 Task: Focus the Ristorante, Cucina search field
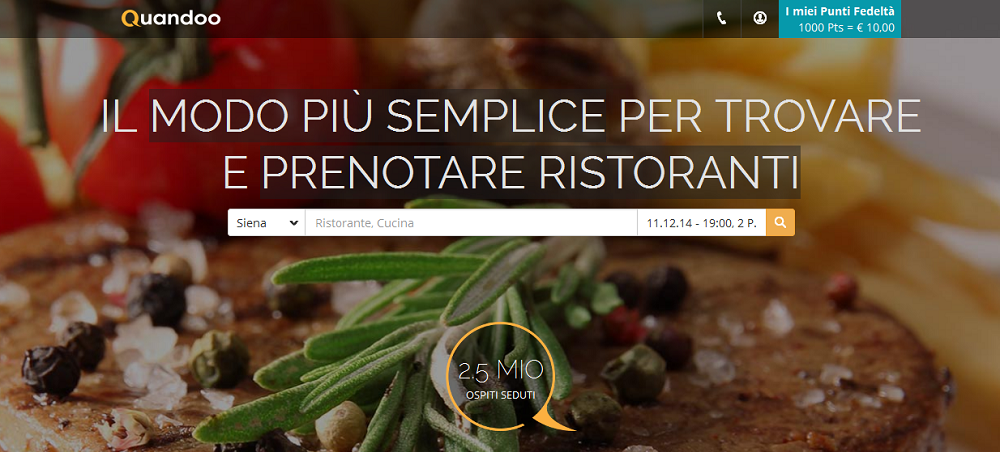click(x=471, y=222)
